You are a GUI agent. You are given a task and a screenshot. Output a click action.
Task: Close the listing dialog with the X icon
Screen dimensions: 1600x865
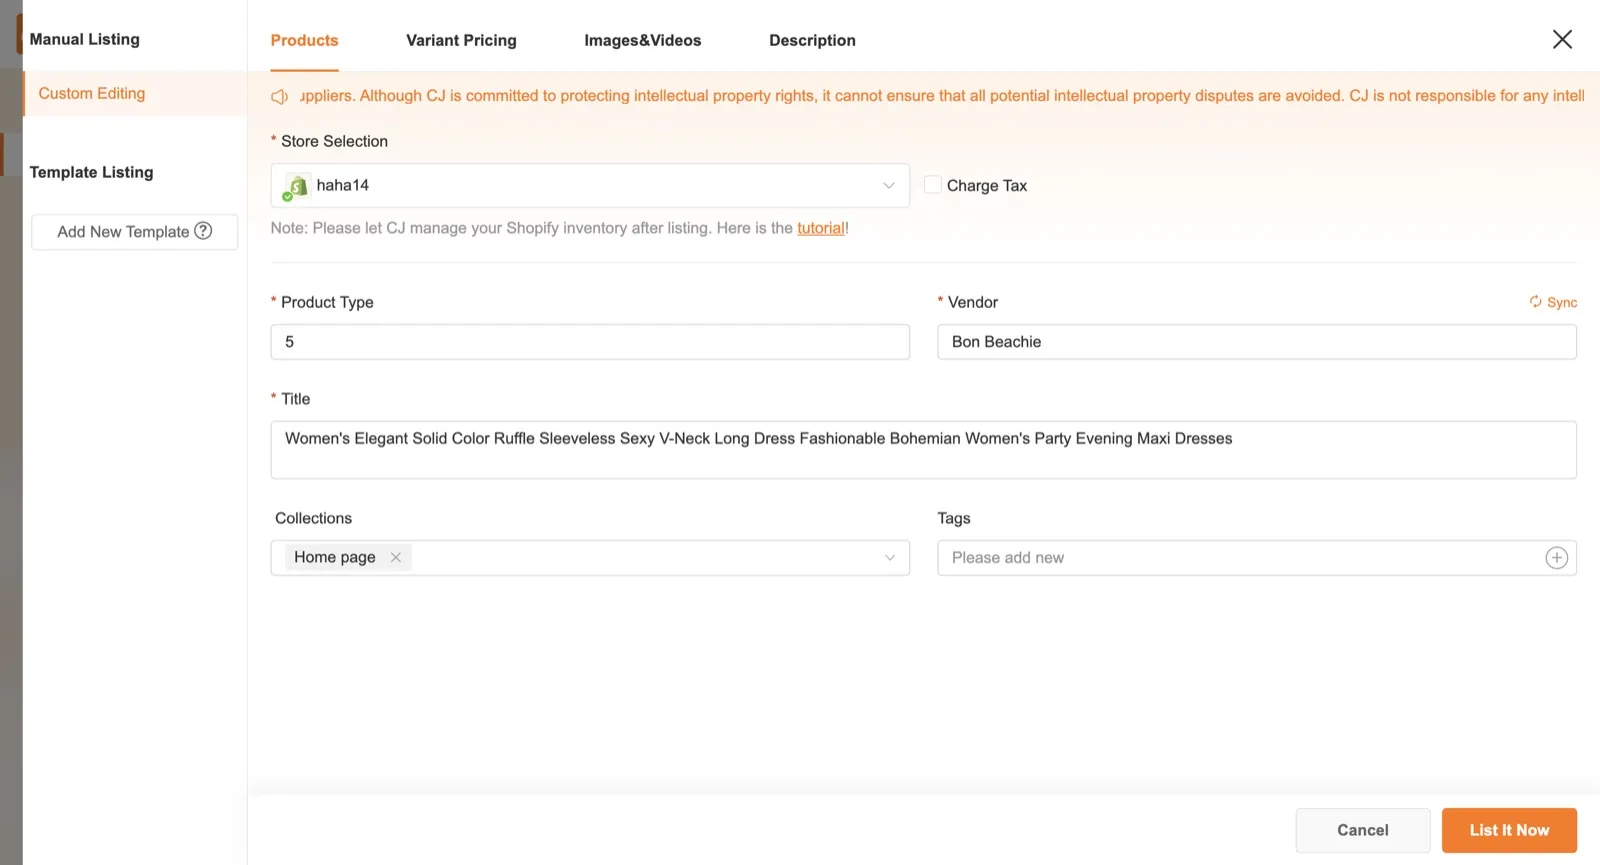pos(1562,39)
